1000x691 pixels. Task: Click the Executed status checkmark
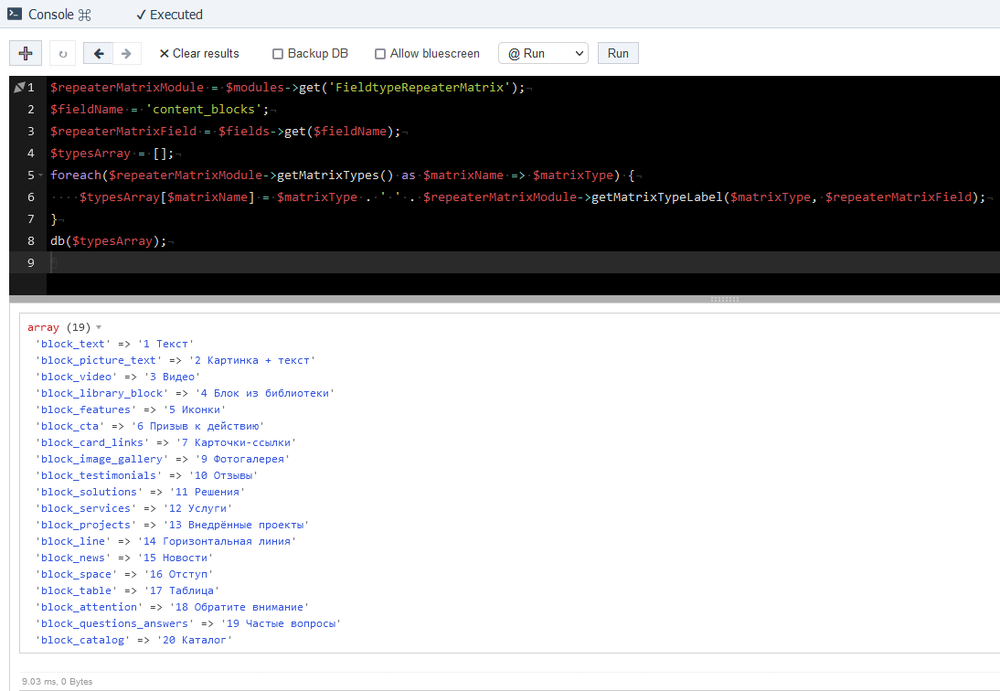pos(141,15)
